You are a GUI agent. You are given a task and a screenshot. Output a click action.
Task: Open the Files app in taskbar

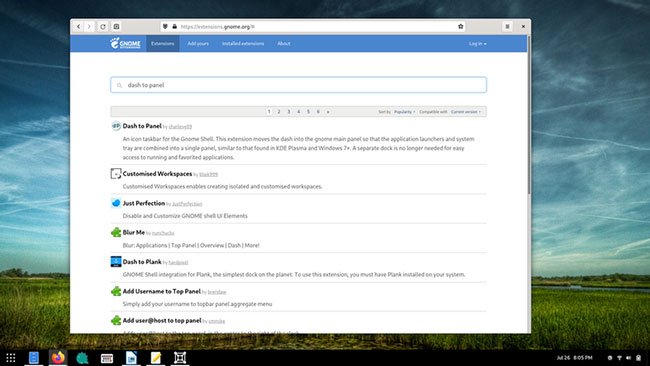pos(34,358)
